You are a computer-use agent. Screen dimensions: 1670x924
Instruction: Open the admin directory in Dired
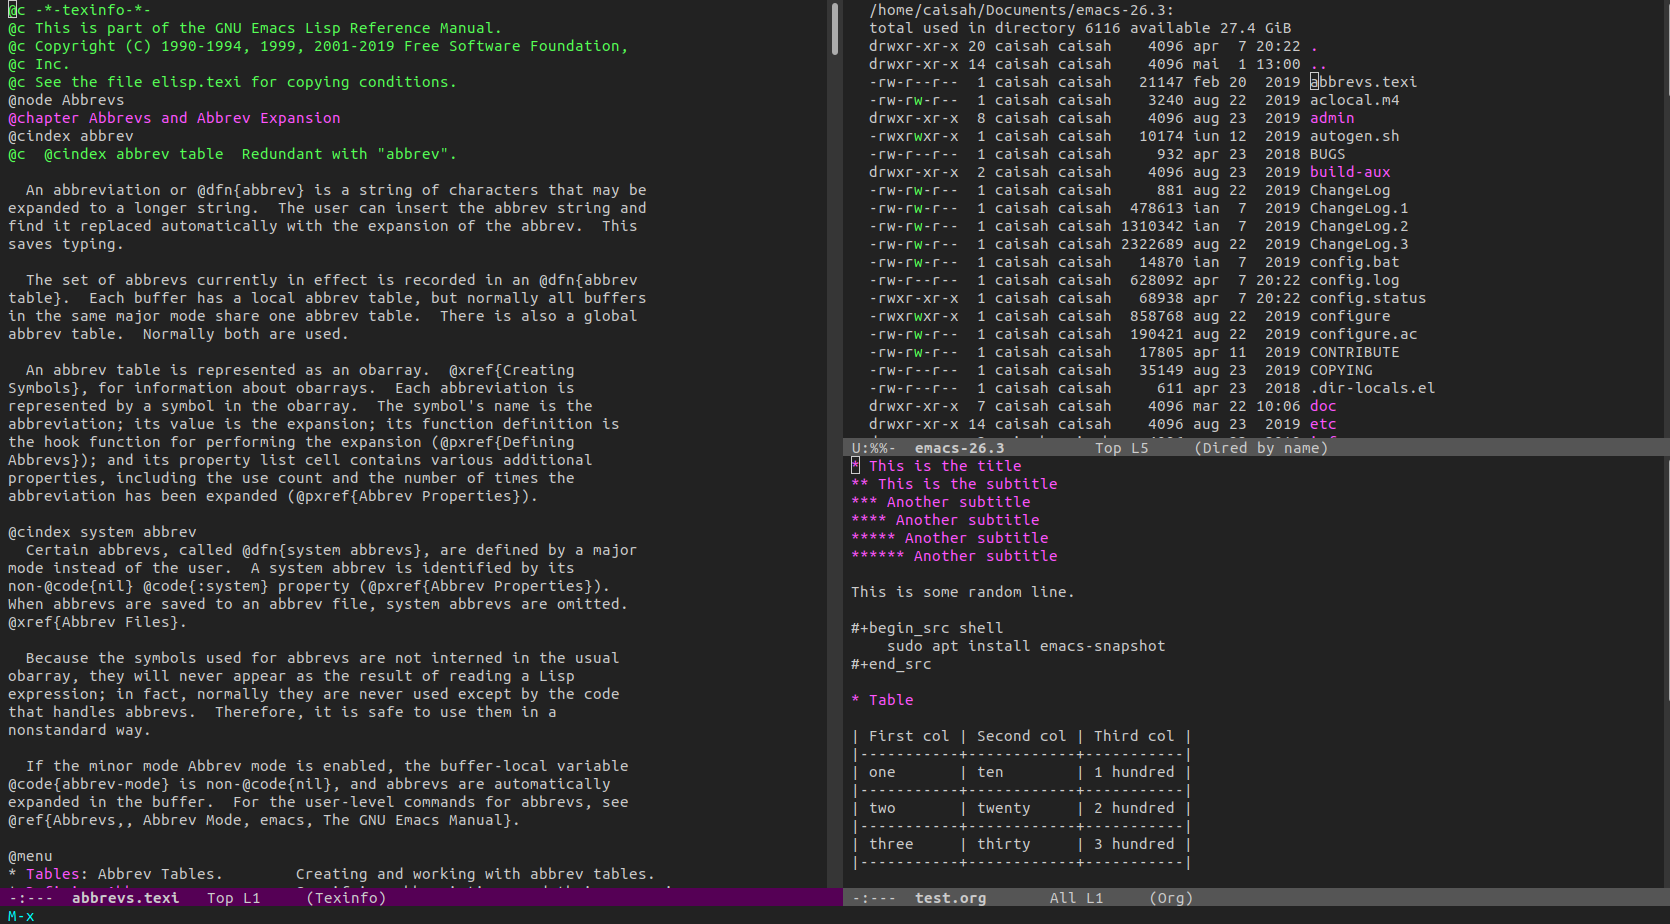[x=1331, y=118]
